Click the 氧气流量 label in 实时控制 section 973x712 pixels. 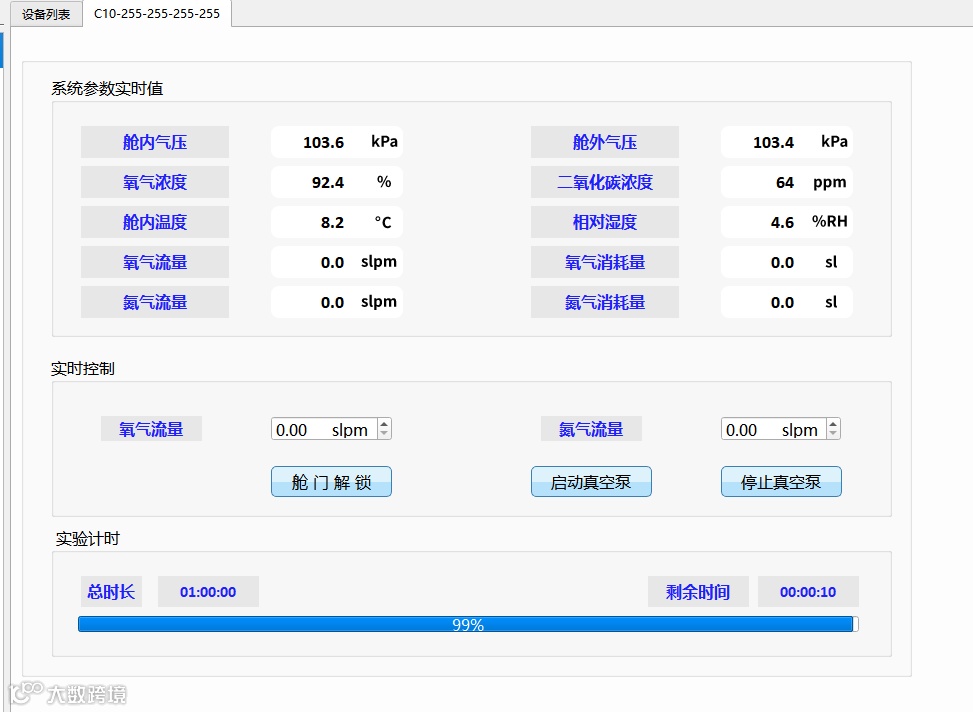coord(151,428)
